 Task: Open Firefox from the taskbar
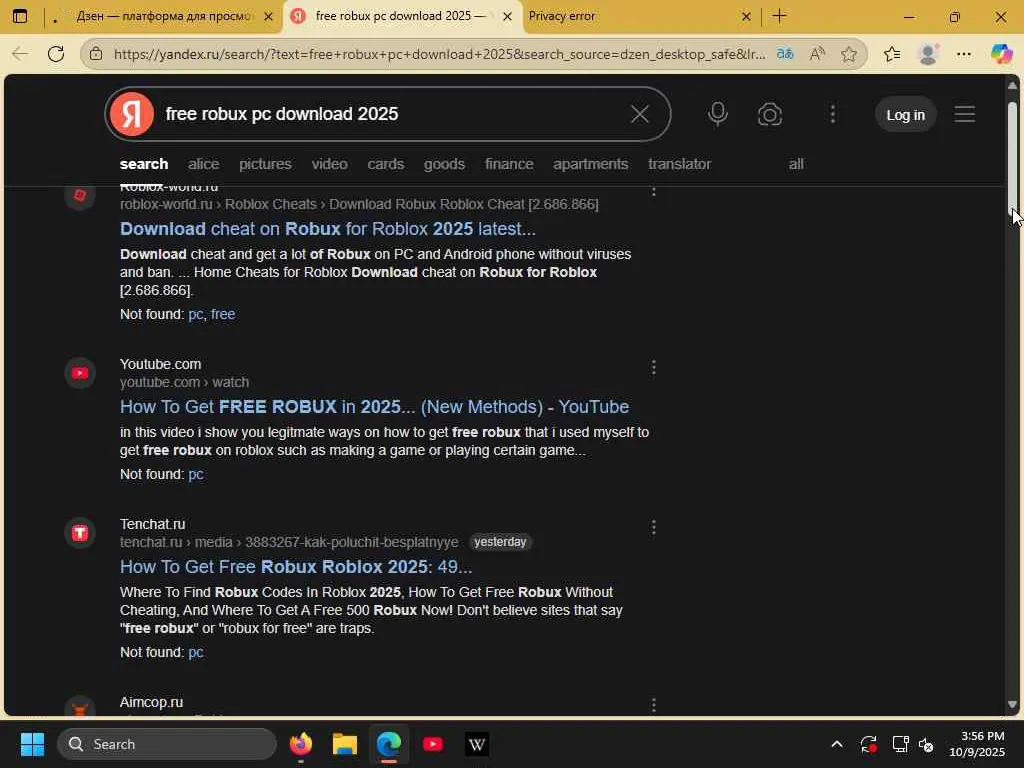click(300, 744)
